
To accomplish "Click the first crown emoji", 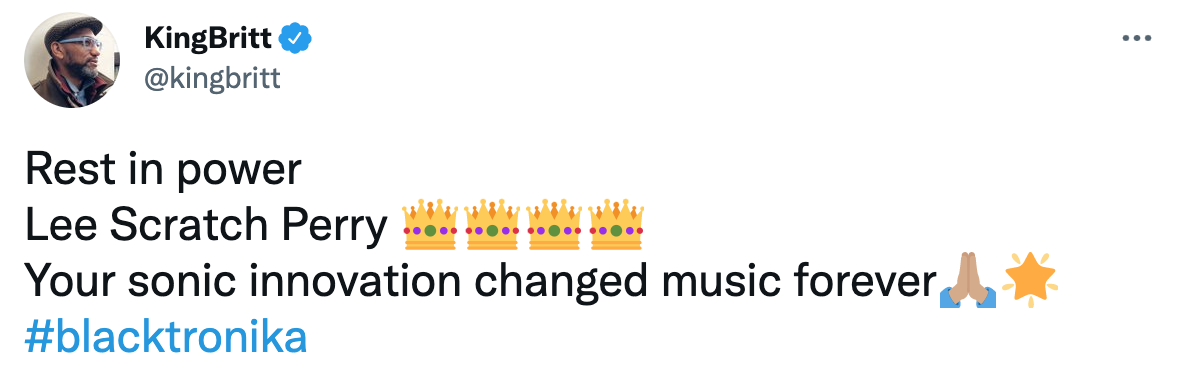I will [x=430, y=225].
